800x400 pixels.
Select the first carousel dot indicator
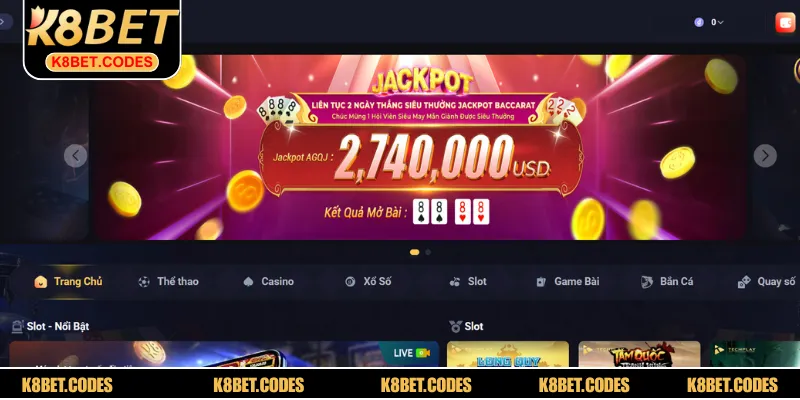(x=414, y=252)
